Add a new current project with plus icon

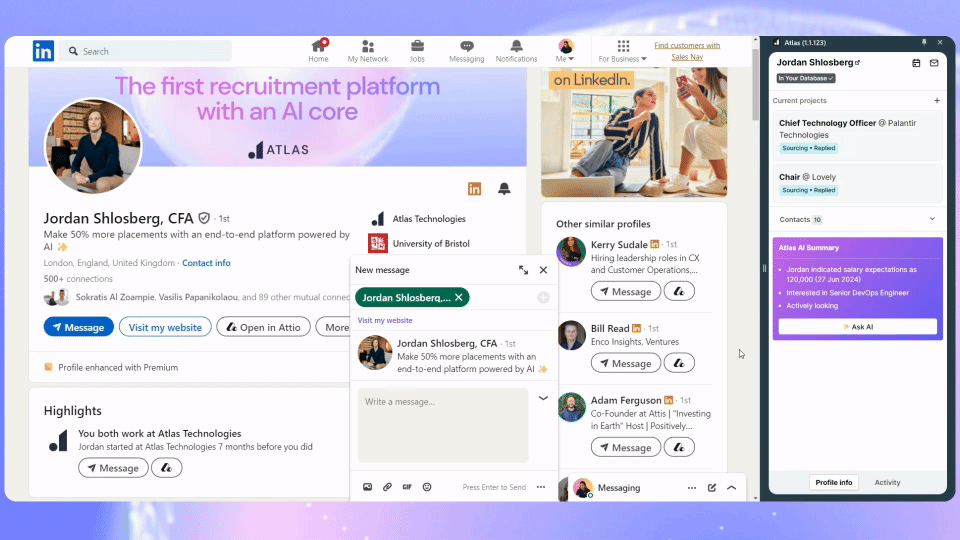(936, 101)
